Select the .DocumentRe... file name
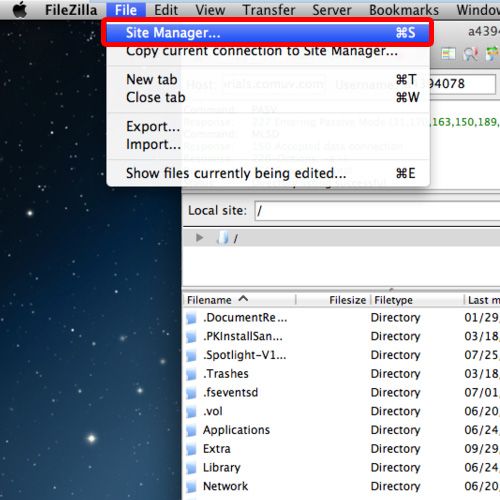 pos(245,318)
